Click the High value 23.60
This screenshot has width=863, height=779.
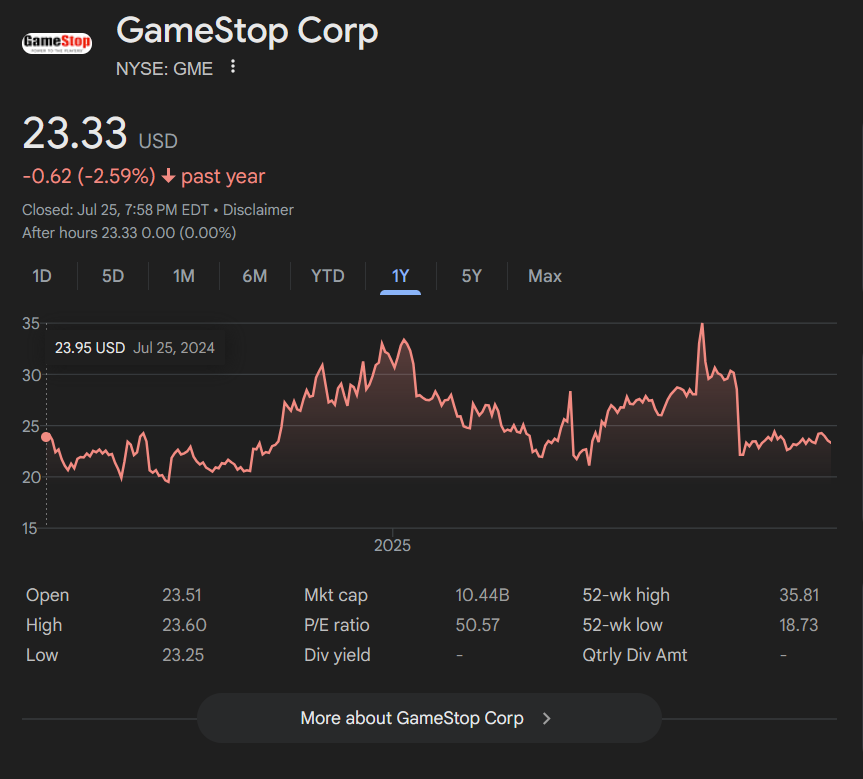(x=184, y=625)
